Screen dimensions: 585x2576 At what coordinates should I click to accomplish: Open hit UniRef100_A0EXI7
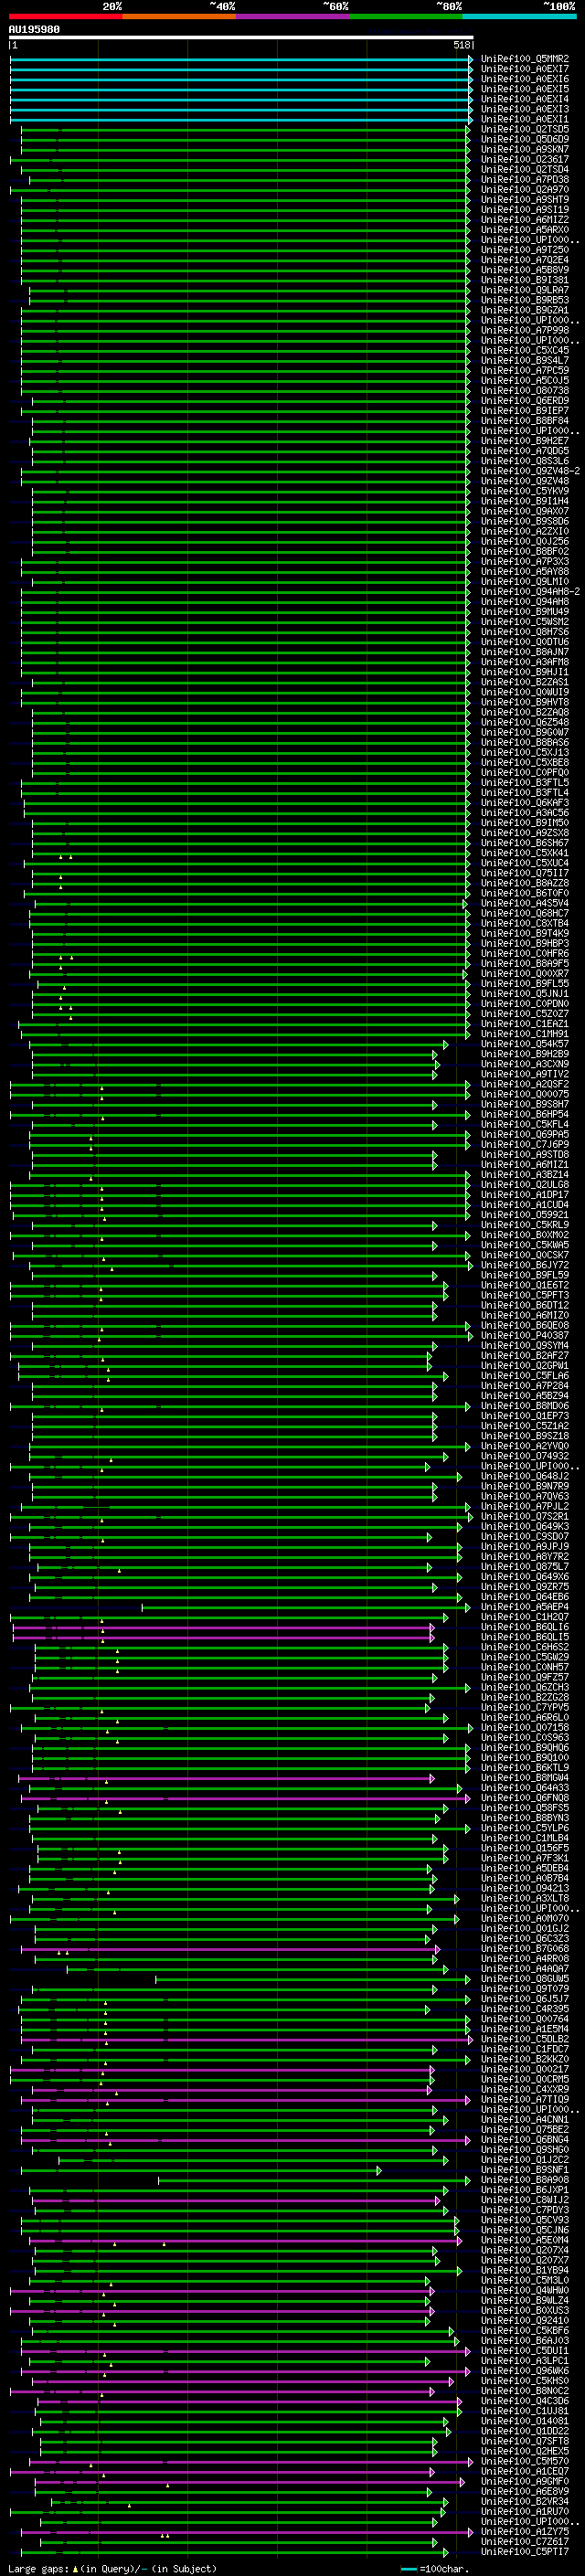(x=525, y=69)
